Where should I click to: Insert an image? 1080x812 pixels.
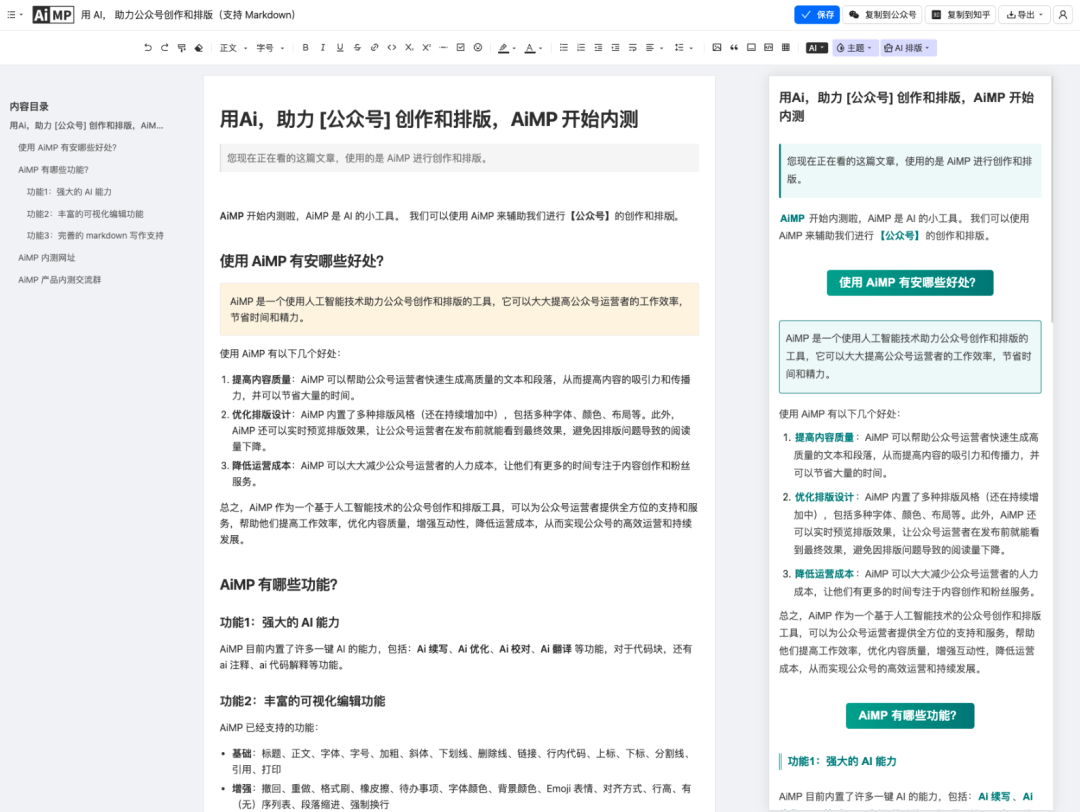717,48
